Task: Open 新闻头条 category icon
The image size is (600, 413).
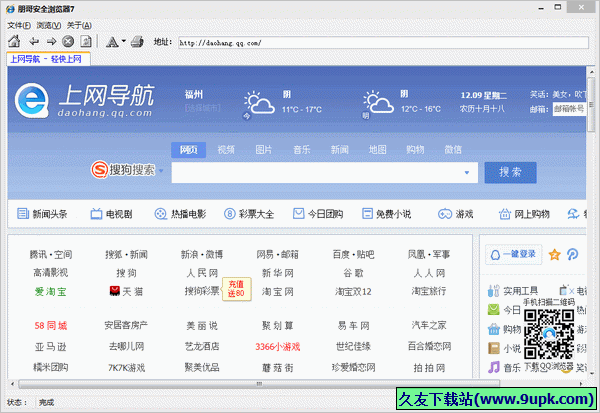Action: click(23, 214)
